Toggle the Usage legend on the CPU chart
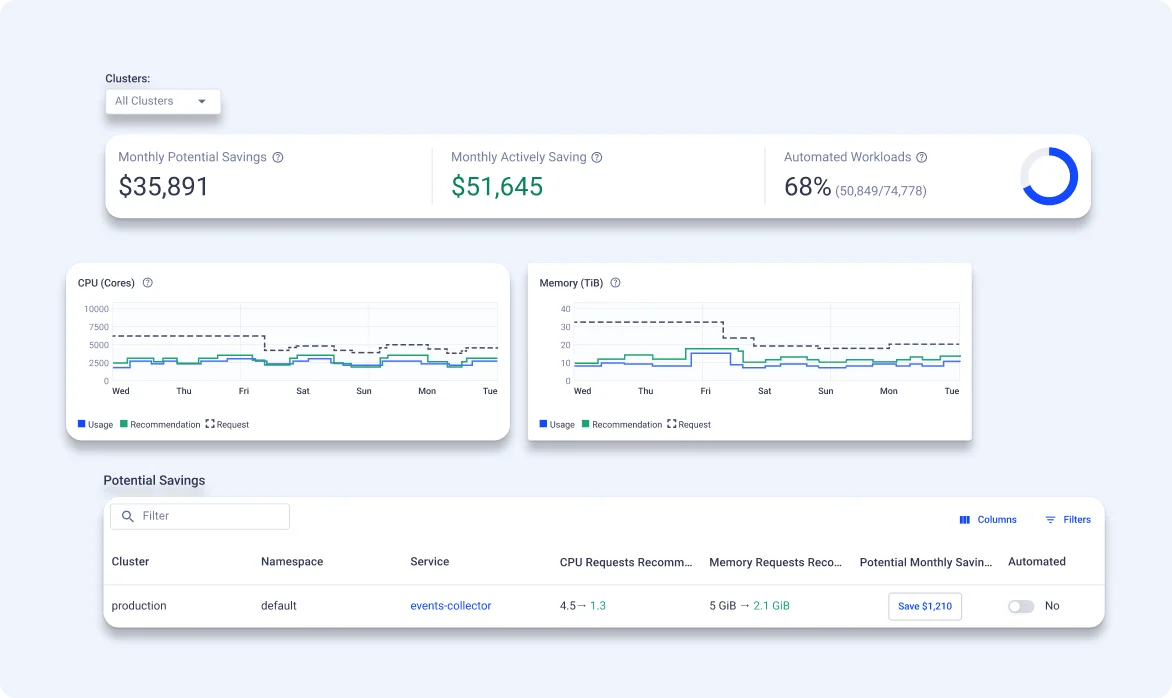 pos(94,424)
